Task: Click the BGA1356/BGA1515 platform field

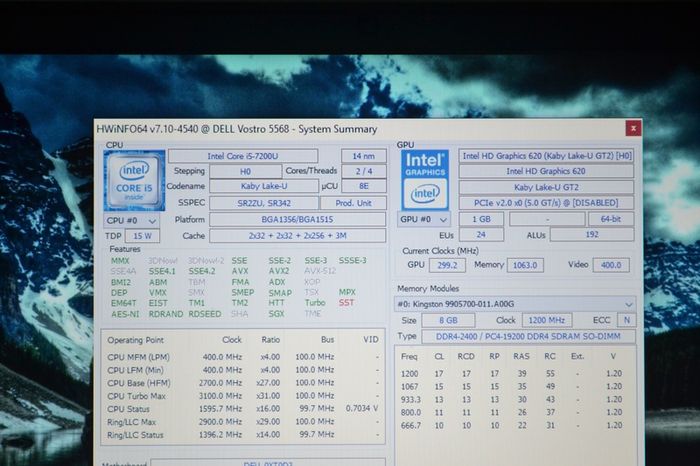Action: (x=297, y=220)
